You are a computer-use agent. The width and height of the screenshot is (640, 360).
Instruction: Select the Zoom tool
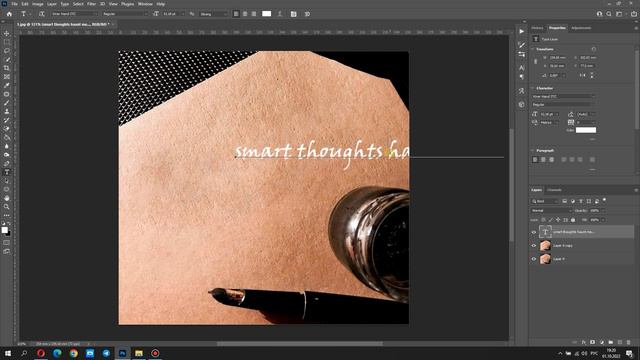tap(7, 207)
